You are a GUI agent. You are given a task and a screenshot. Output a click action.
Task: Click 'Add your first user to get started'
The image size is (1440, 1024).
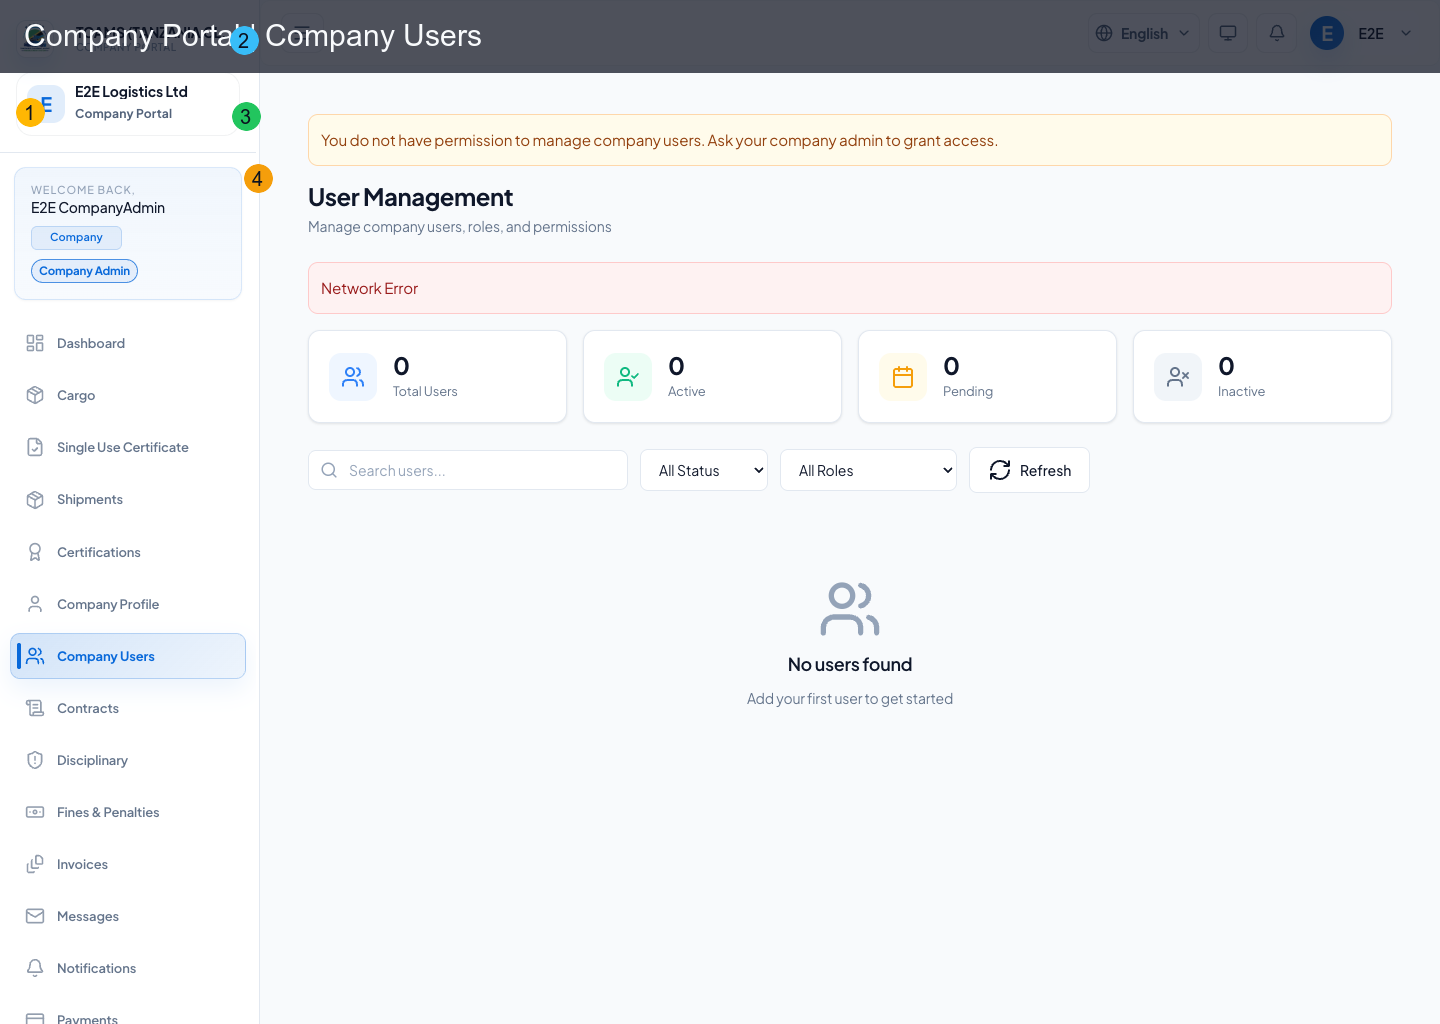pyautogui.click(x=850, y=699)
